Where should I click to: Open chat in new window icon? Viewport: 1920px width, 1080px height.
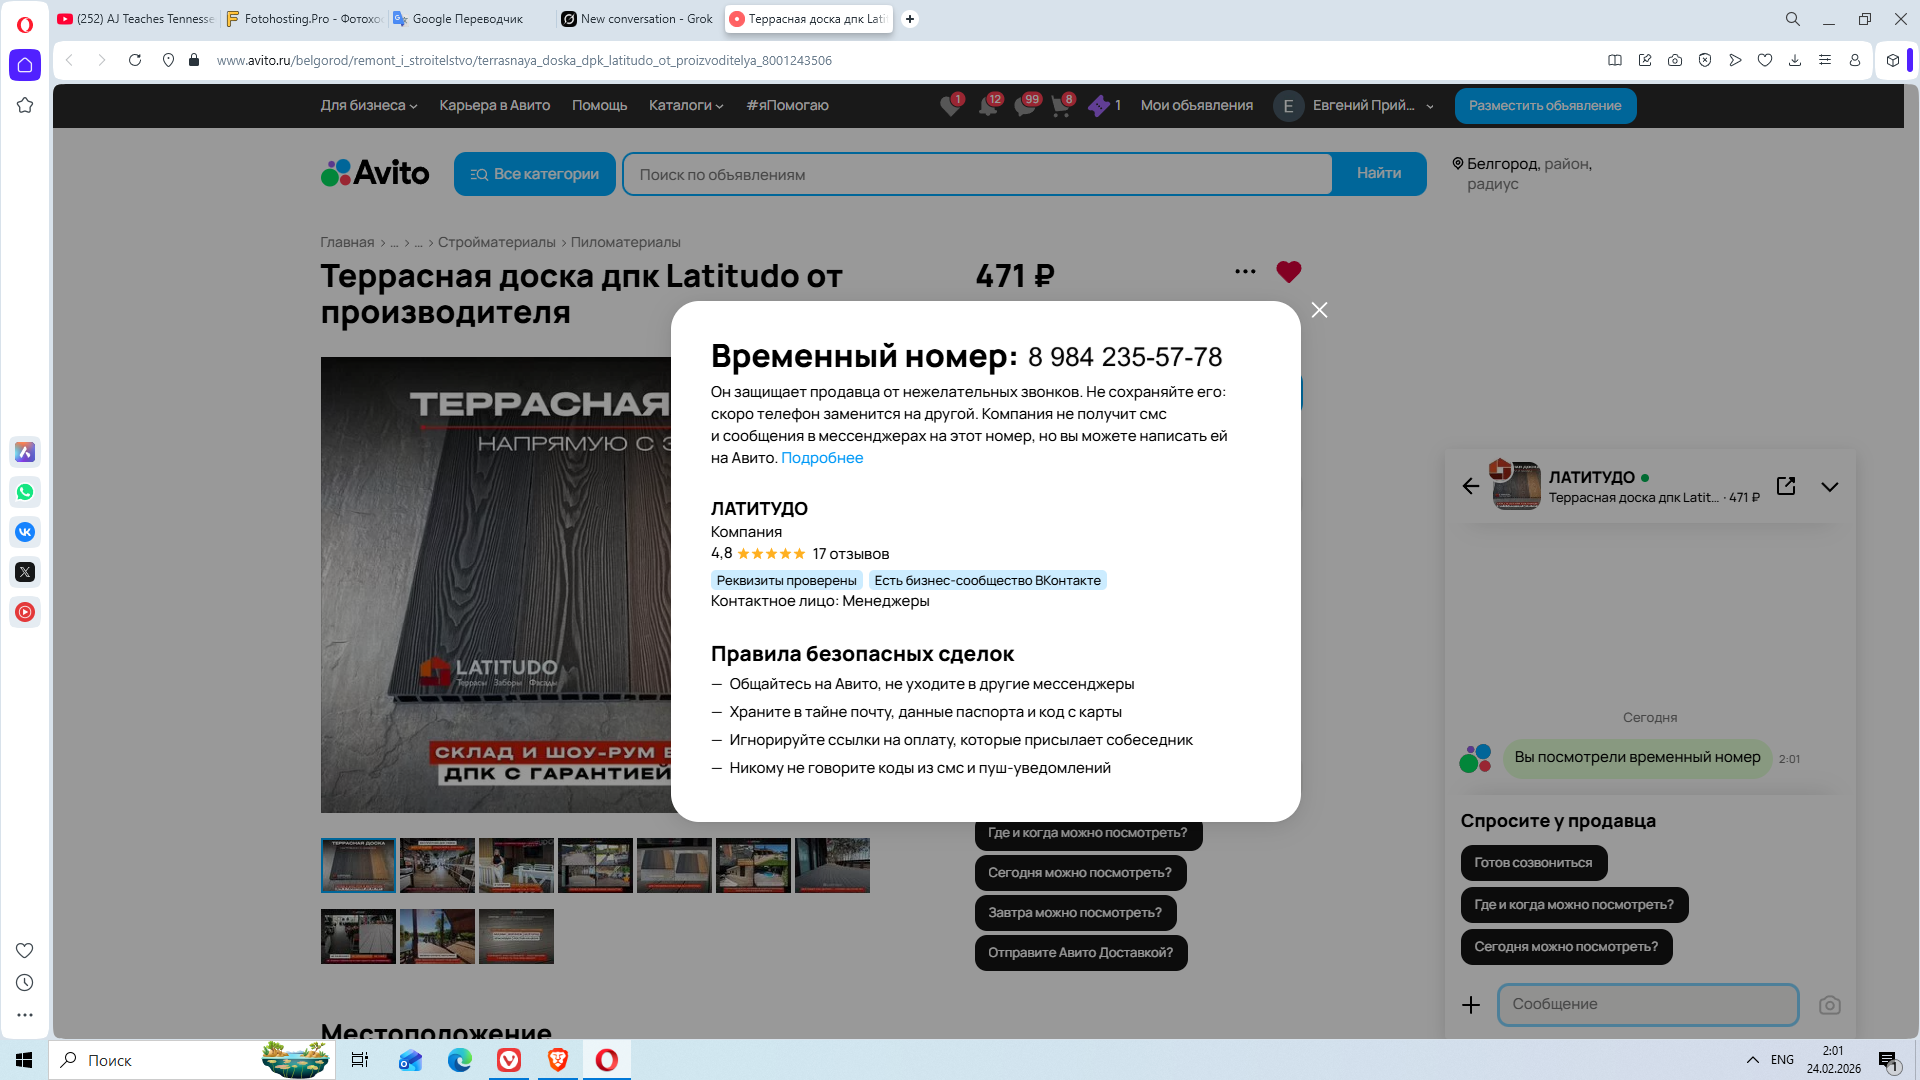tap(1786, 486)
